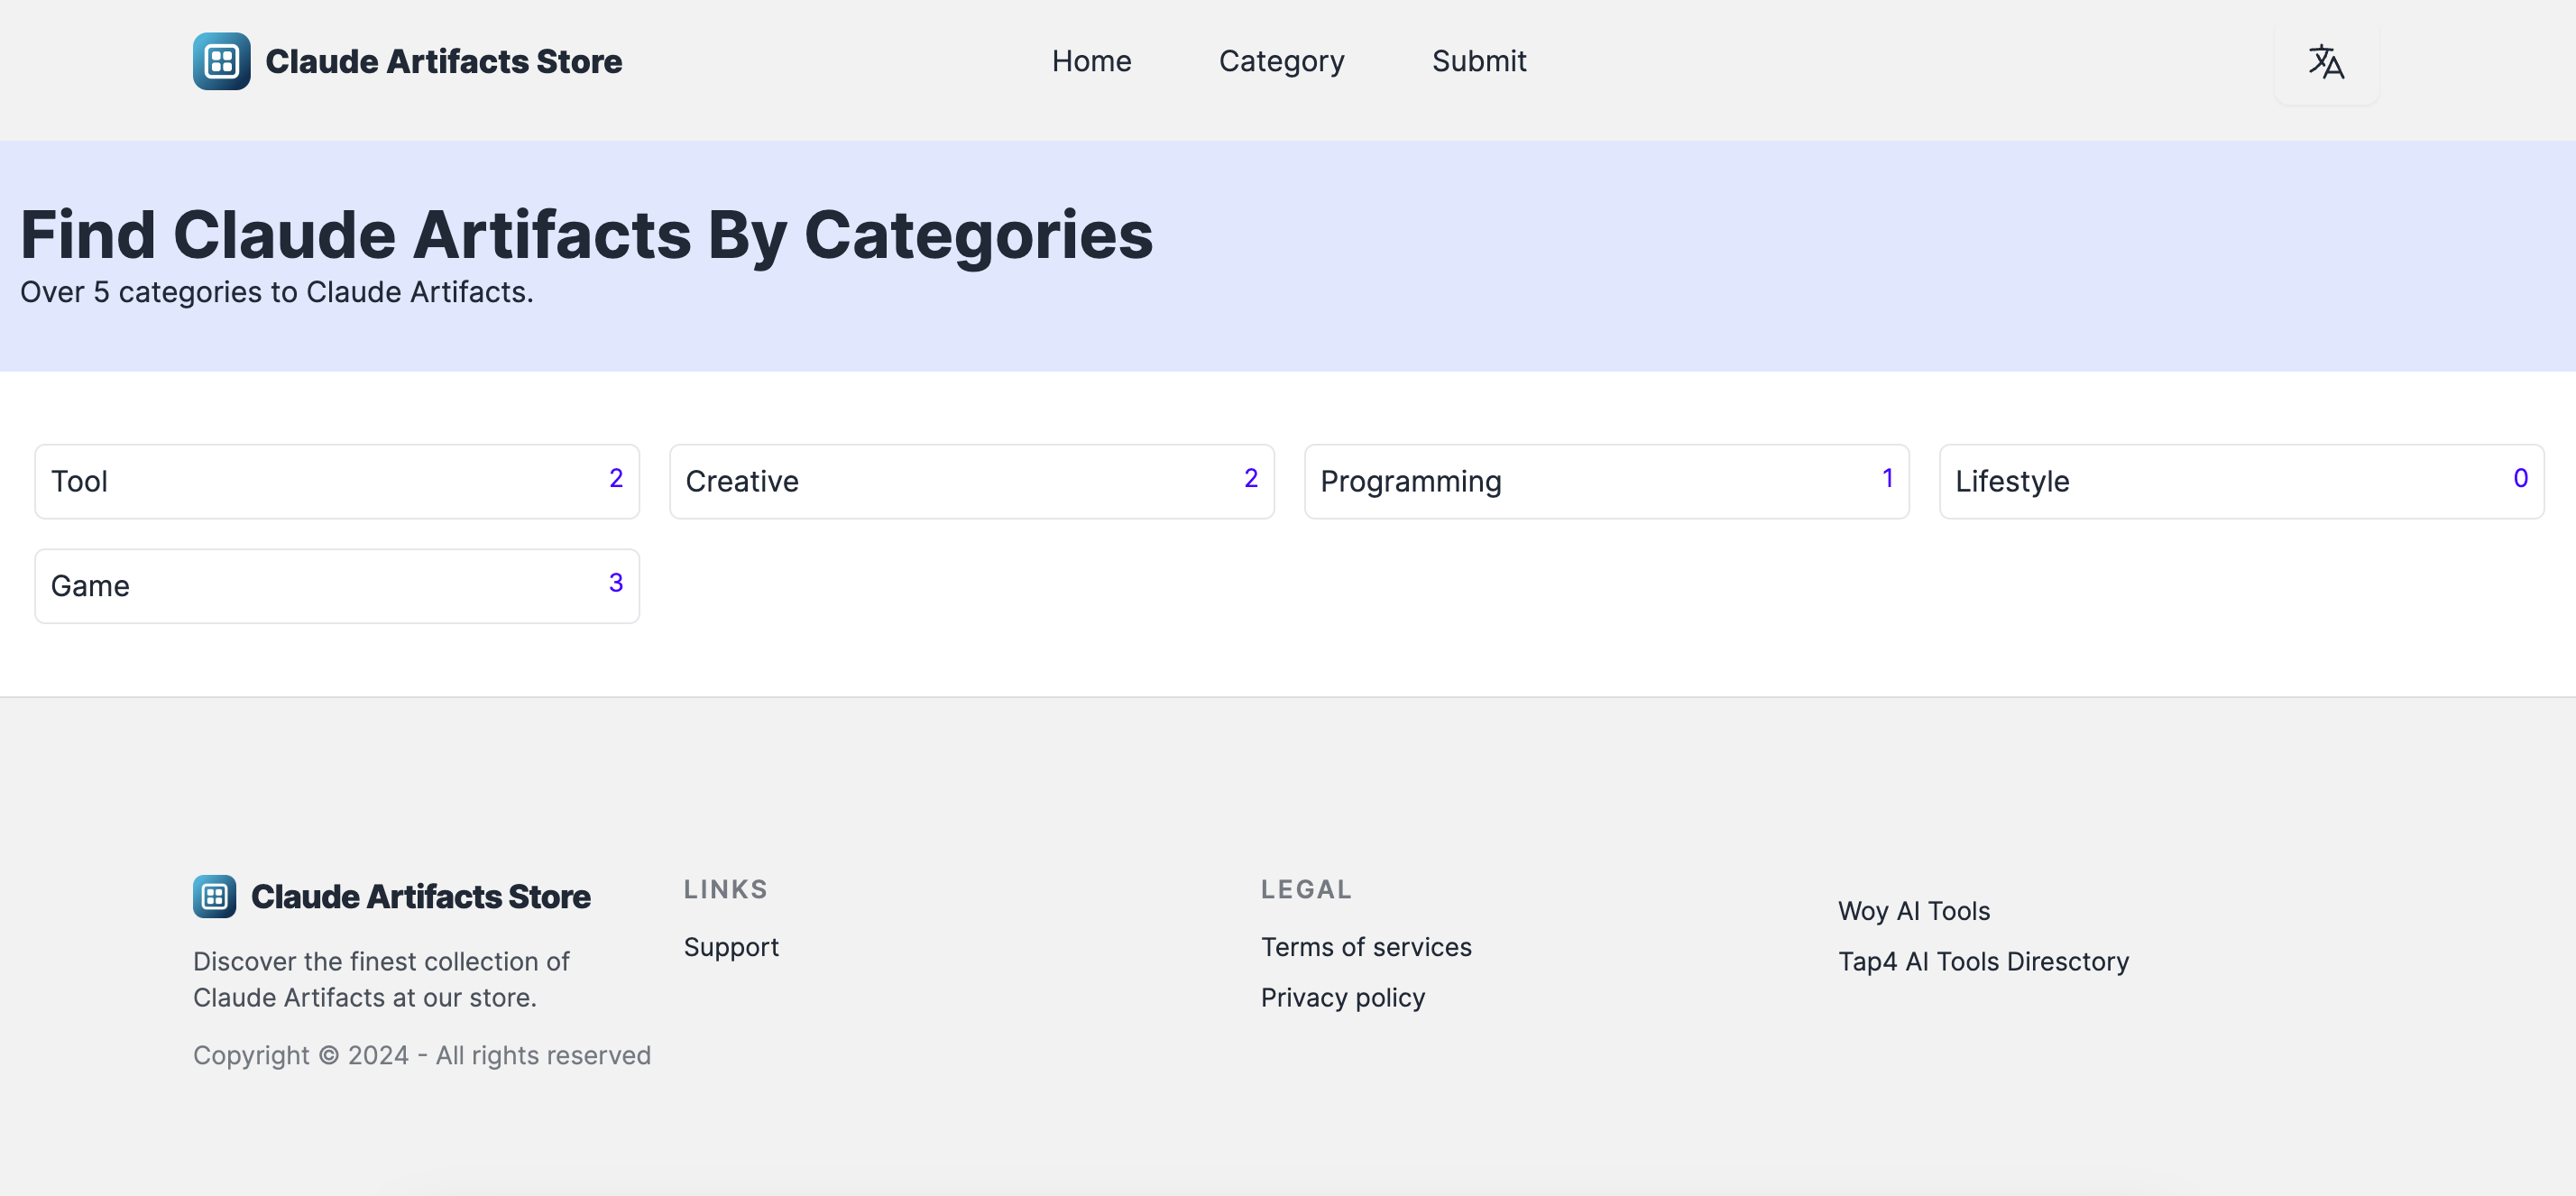Open the Privacy policy link

[1342, 997]
